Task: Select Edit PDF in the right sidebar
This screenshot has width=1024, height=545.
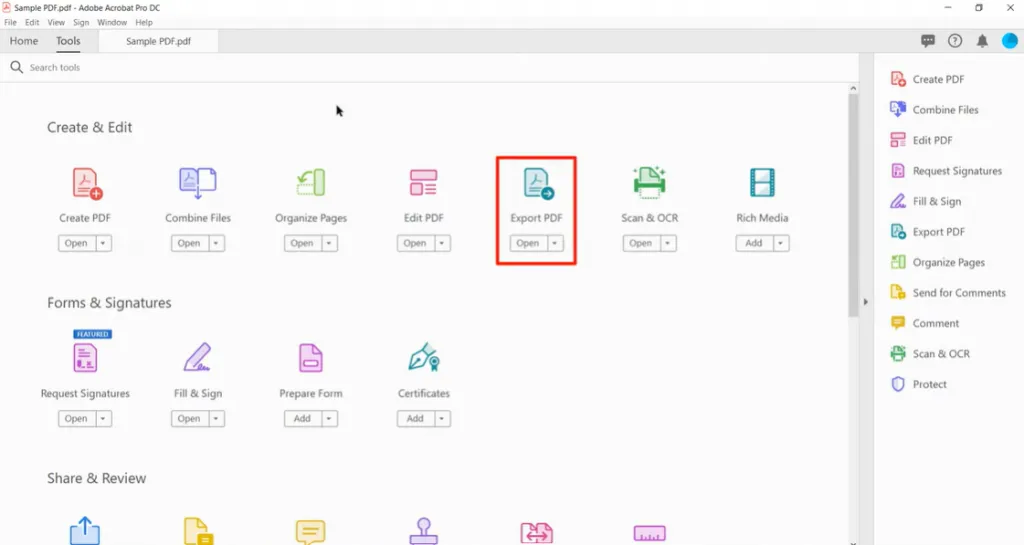Action: click(x=921, y=140)
